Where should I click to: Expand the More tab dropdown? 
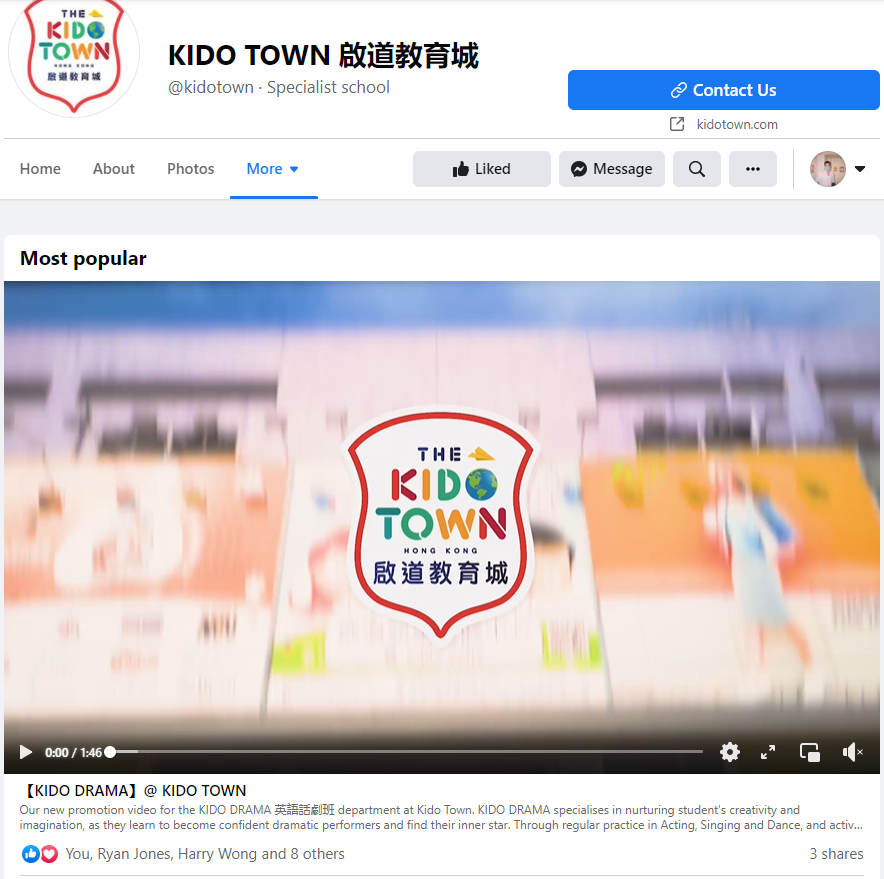273,169
